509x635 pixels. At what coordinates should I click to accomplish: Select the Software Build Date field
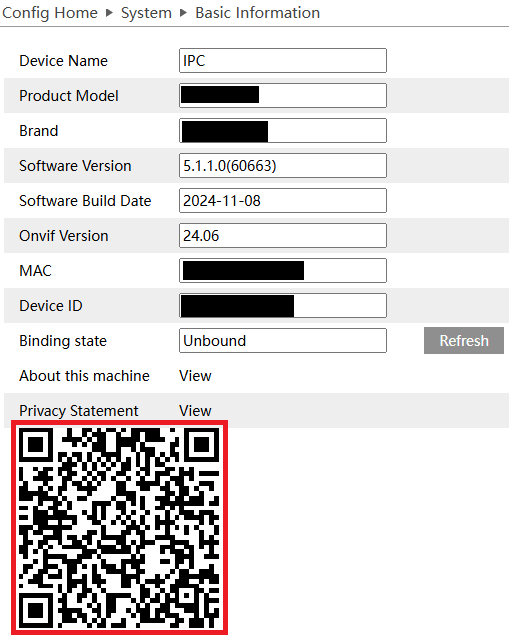pos(283,200)
